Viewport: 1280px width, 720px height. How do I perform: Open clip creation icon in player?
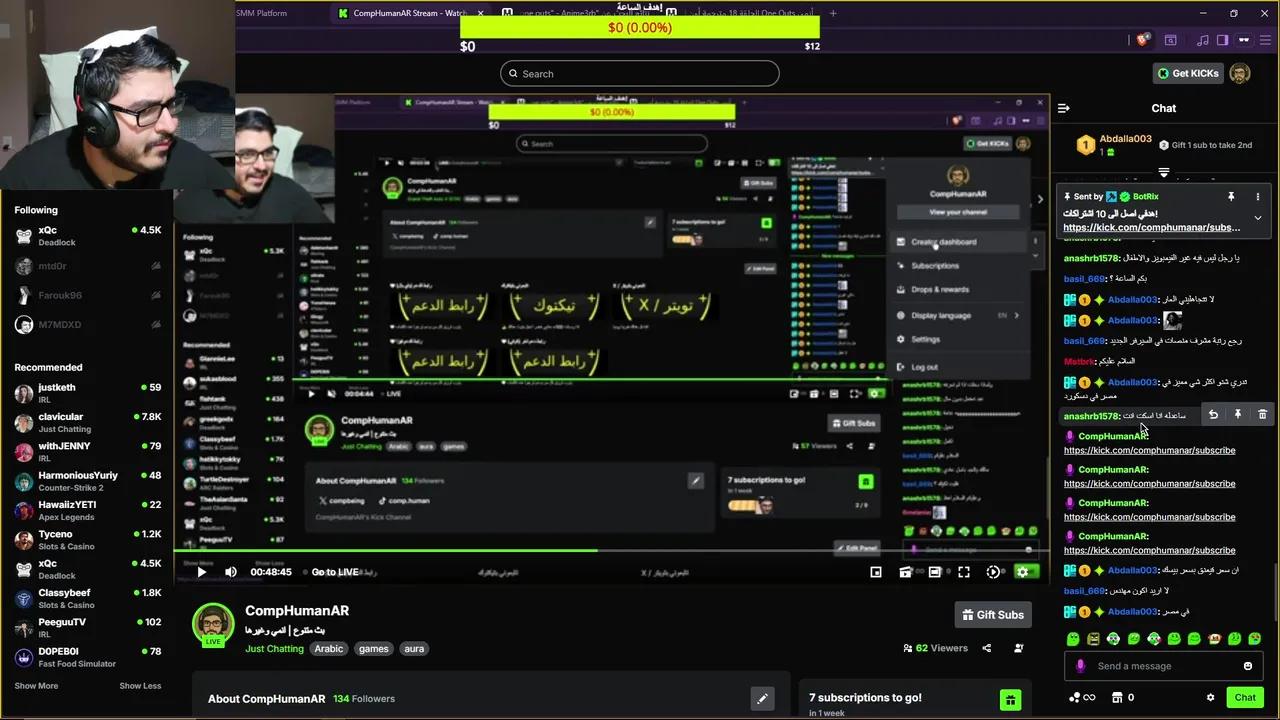pos(906,572)
